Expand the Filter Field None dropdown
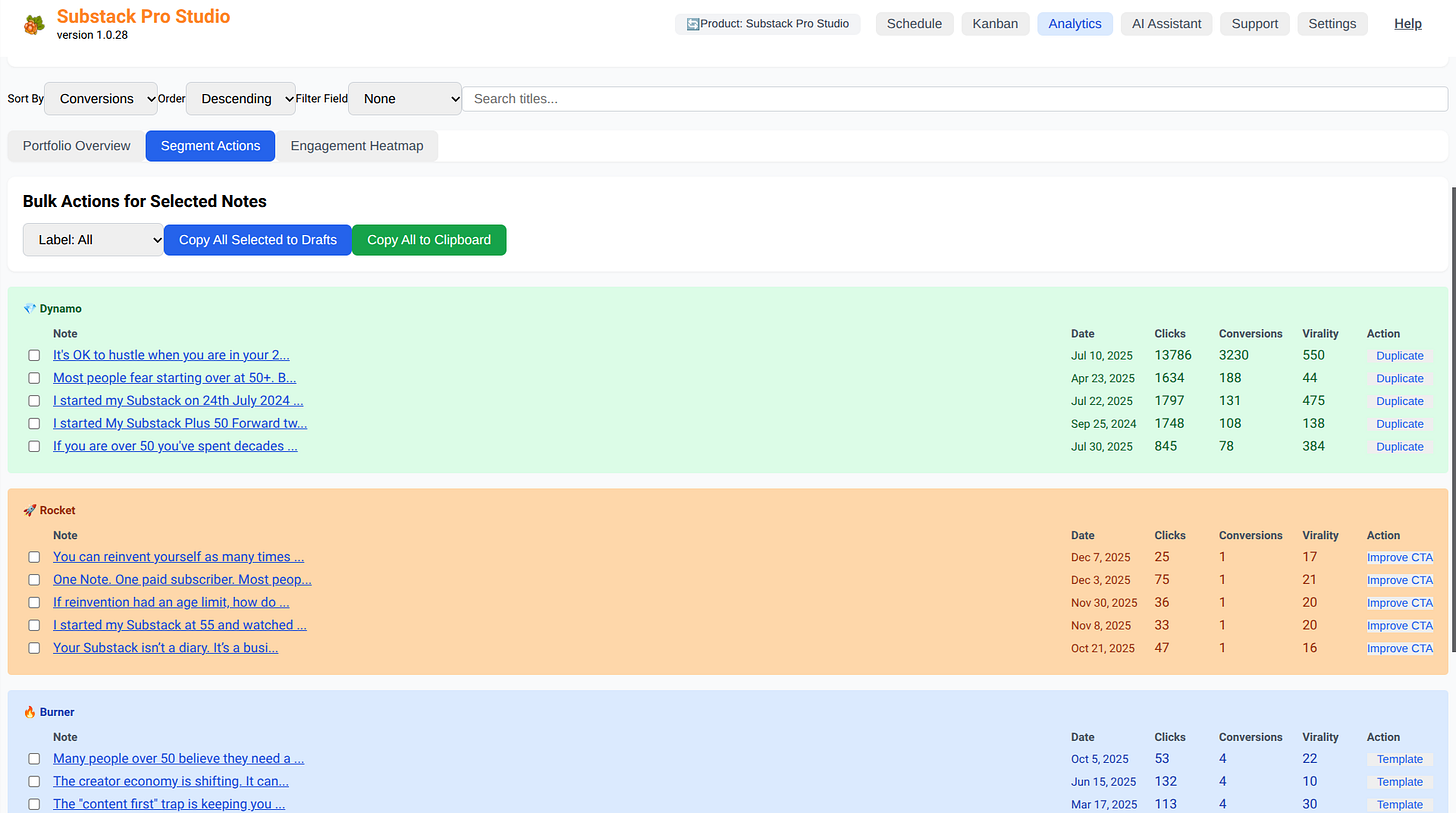1456x813 pixels. [405, 99]
